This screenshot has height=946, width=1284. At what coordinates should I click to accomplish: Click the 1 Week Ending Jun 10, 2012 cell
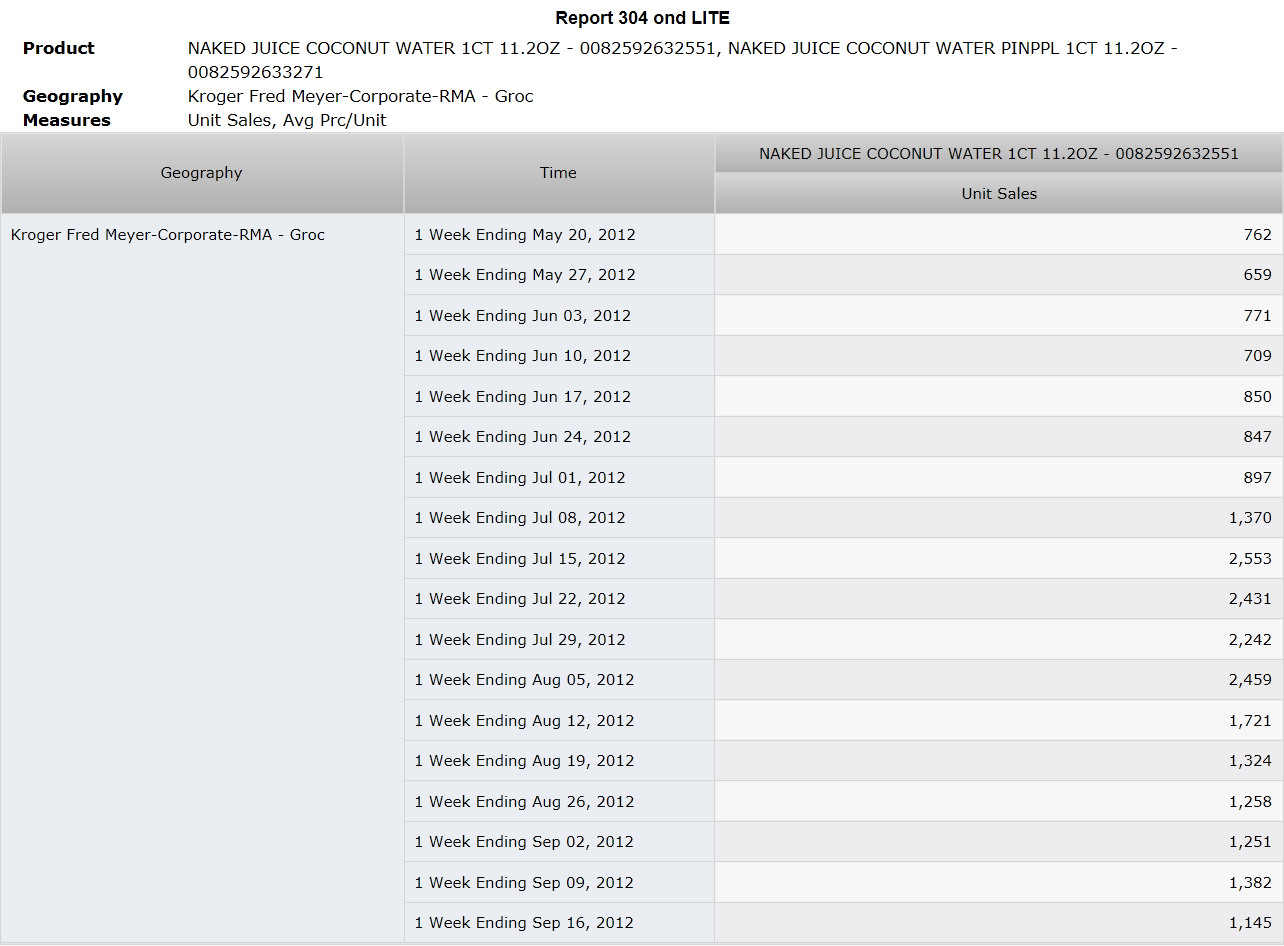(559, 356)
